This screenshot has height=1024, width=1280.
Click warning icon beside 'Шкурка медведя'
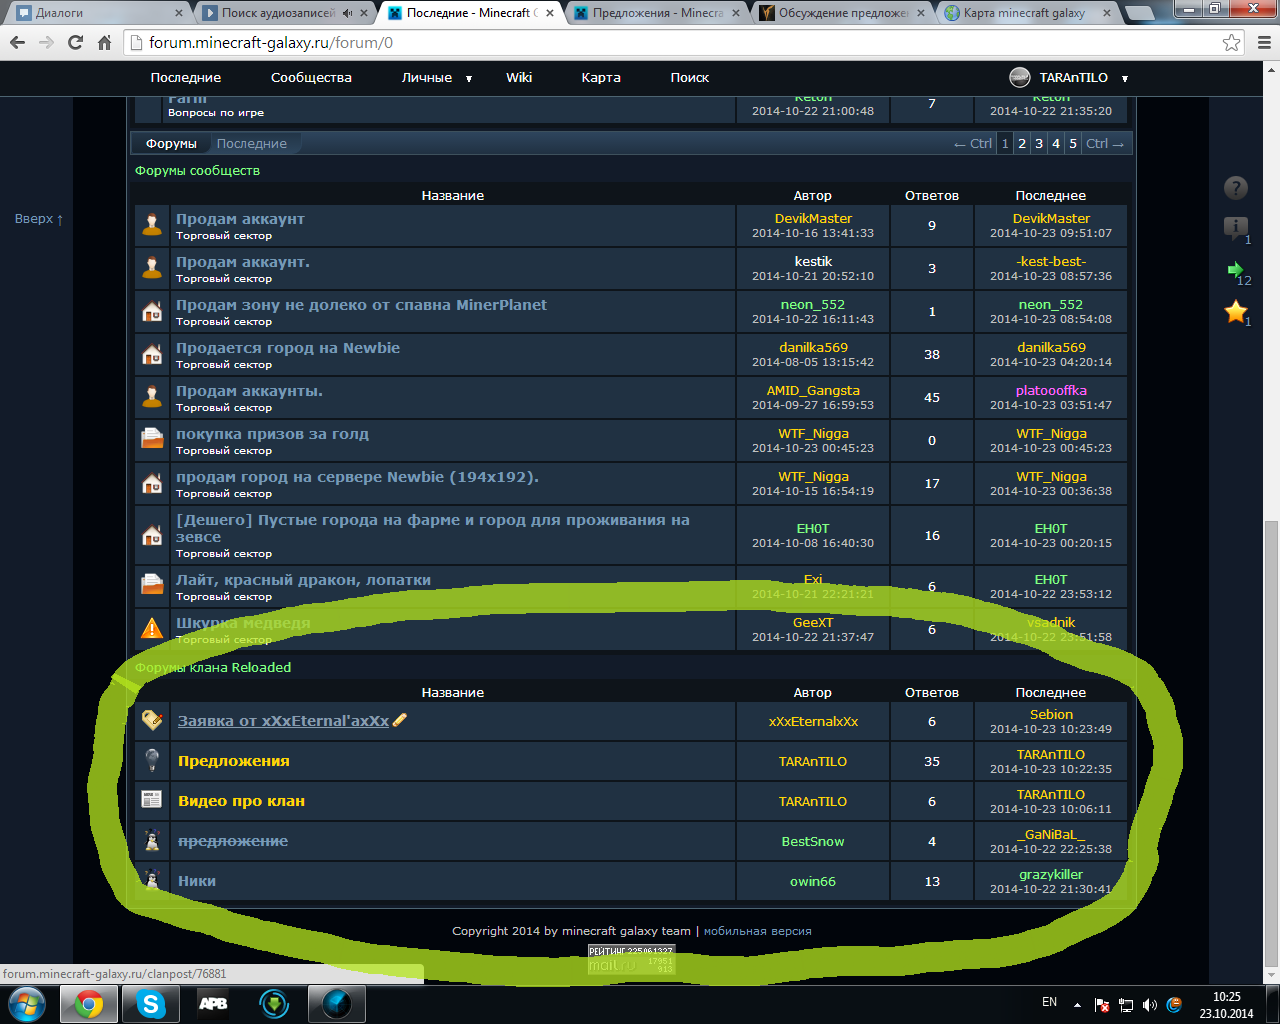coord(152,629)
